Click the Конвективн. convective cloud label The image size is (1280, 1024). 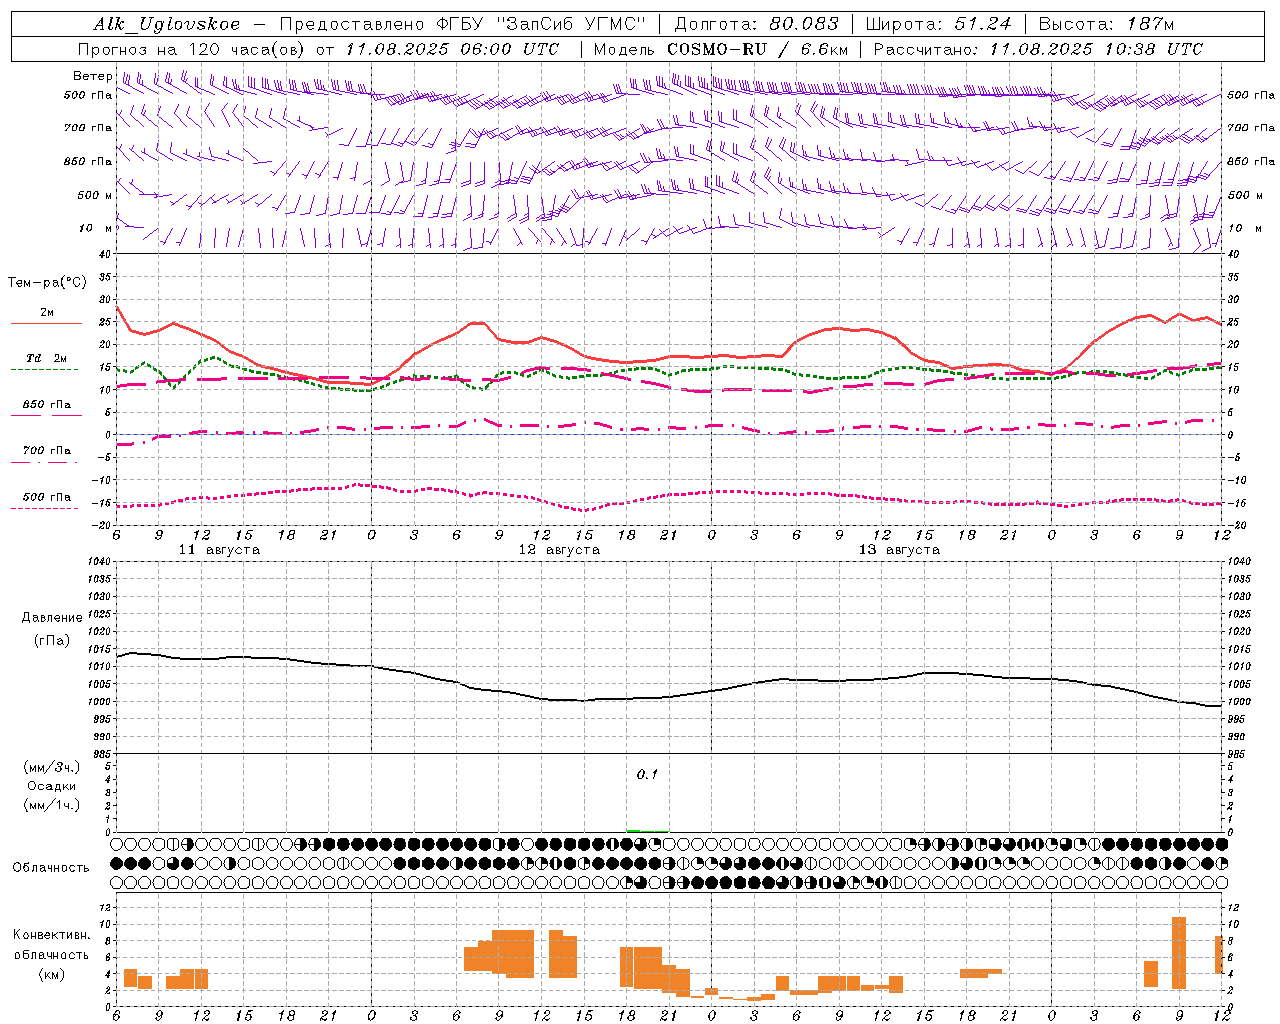coord(52,935)
